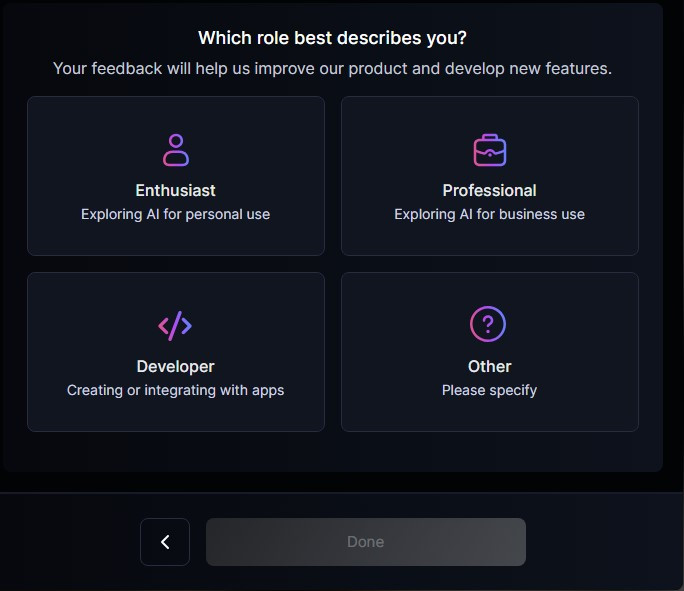
Task: Click the Enthusiast person silhouette icon
Action: click(176, 150)
